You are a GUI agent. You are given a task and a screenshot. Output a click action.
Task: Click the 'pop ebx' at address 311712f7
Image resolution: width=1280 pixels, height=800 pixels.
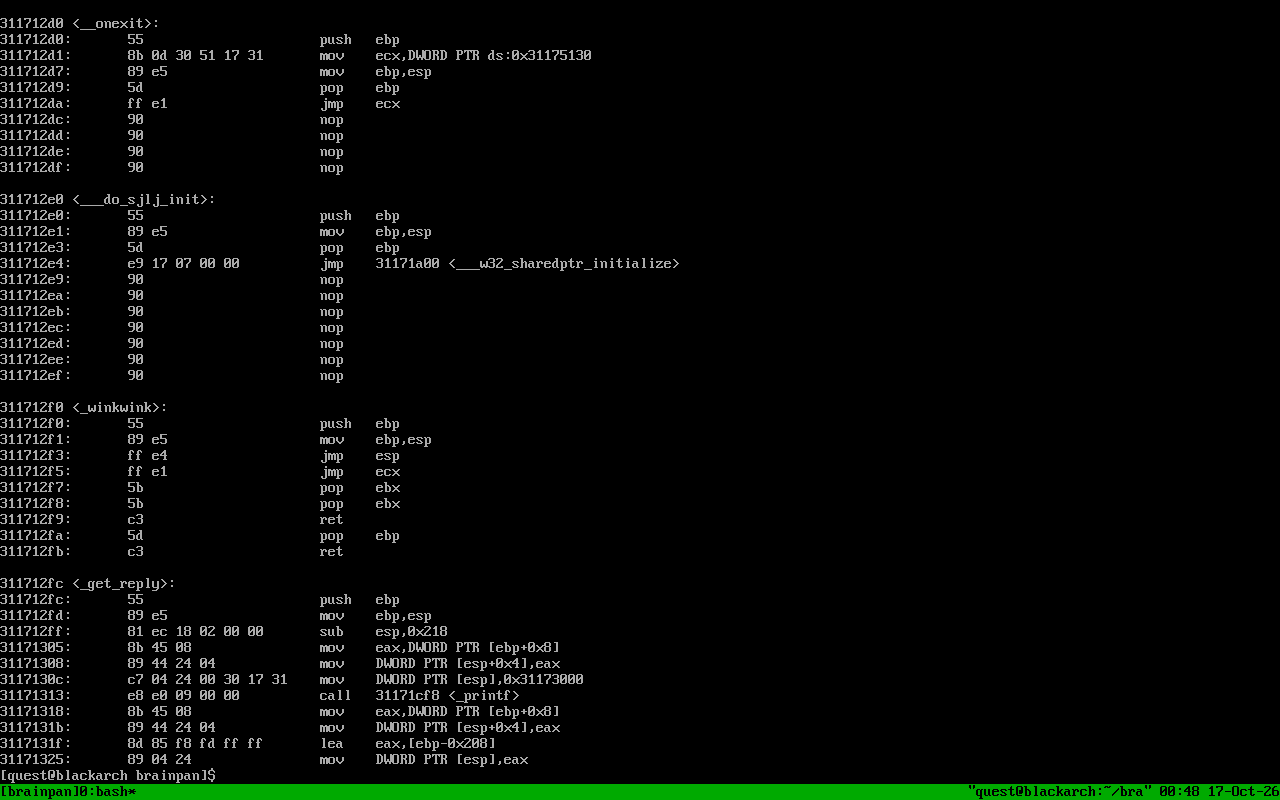point(360,488)
